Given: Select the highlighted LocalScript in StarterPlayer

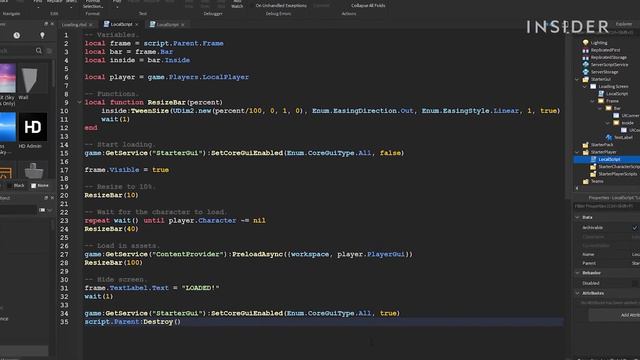Looking at the screenshot, I should point(607,159).
